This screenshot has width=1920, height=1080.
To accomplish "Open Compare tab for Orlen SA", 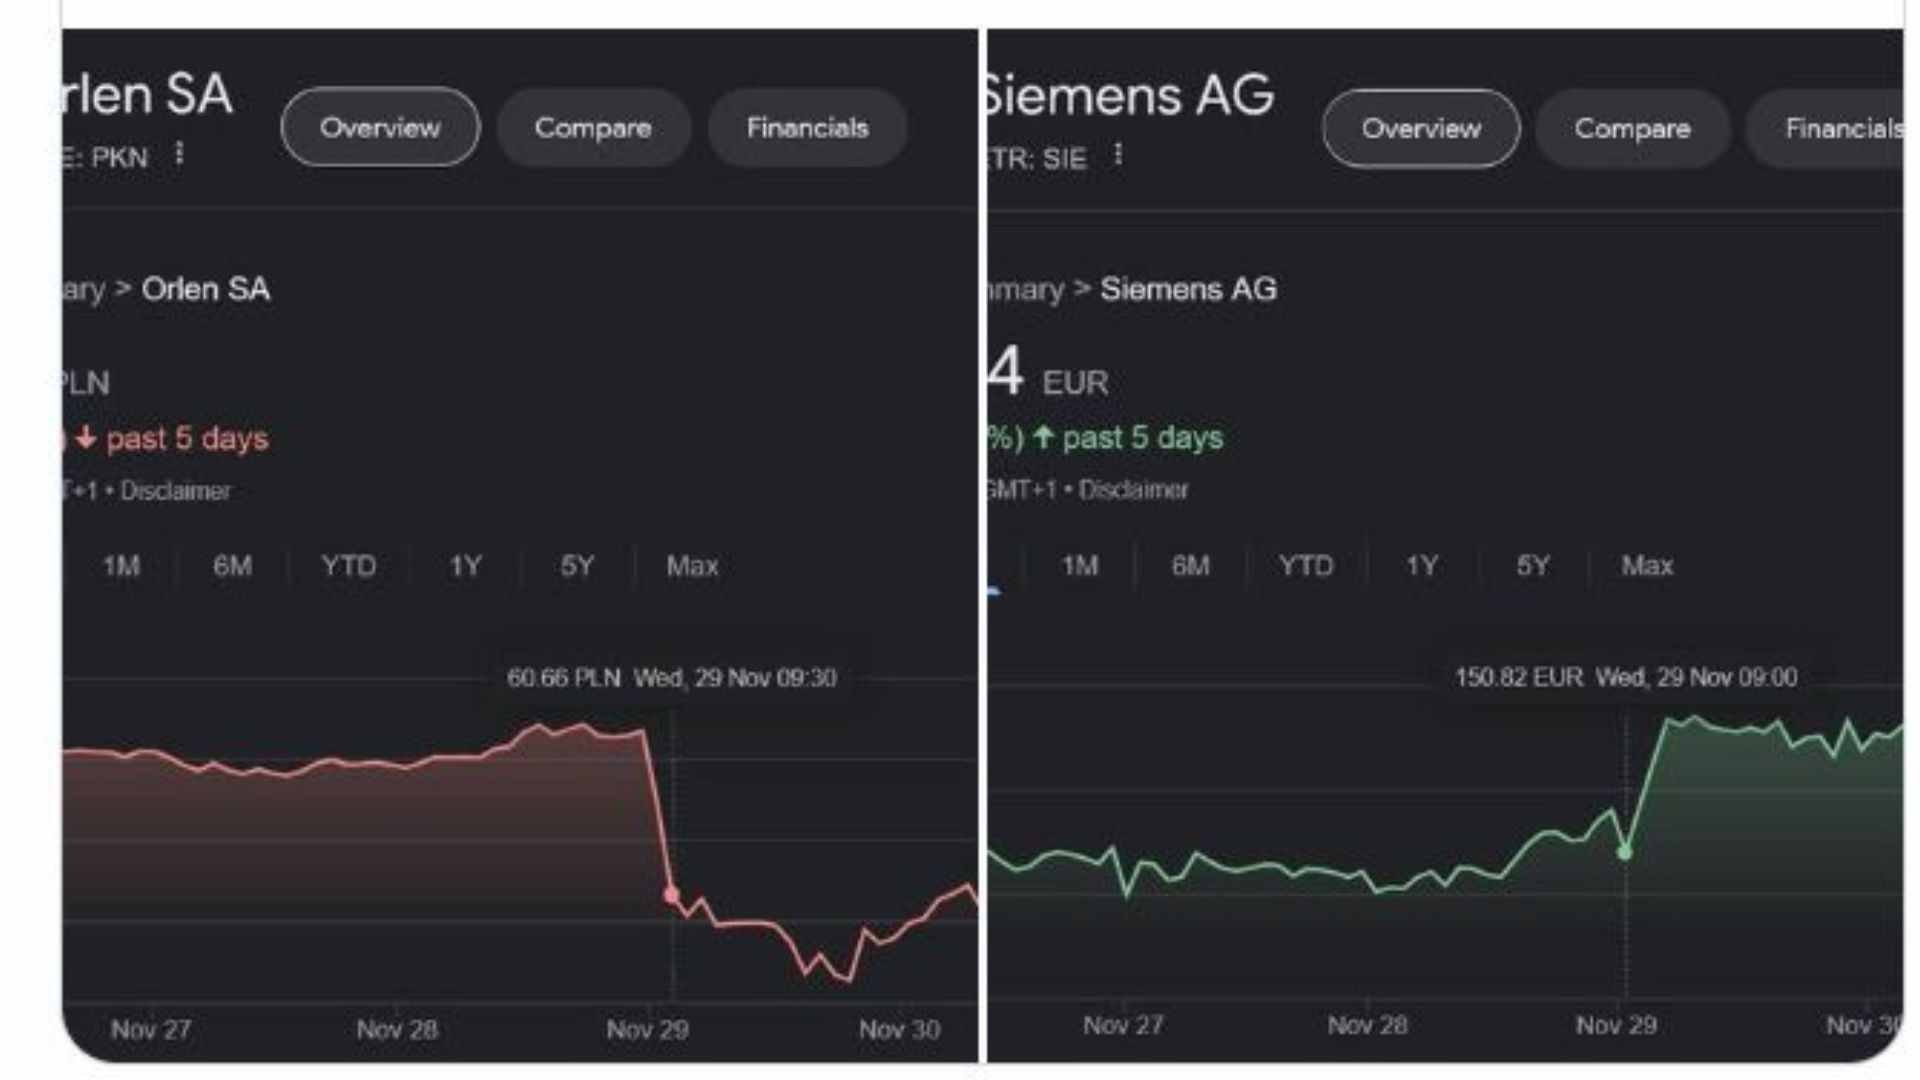I will pyautogui.click(x=593, y=127).
